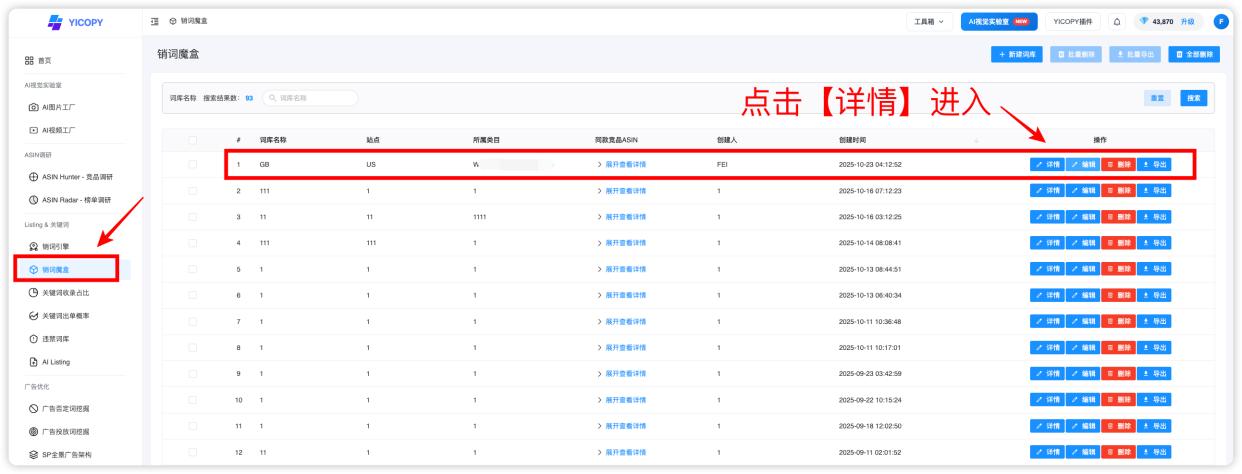Click 详情 for row number 5

[1047, 269]
